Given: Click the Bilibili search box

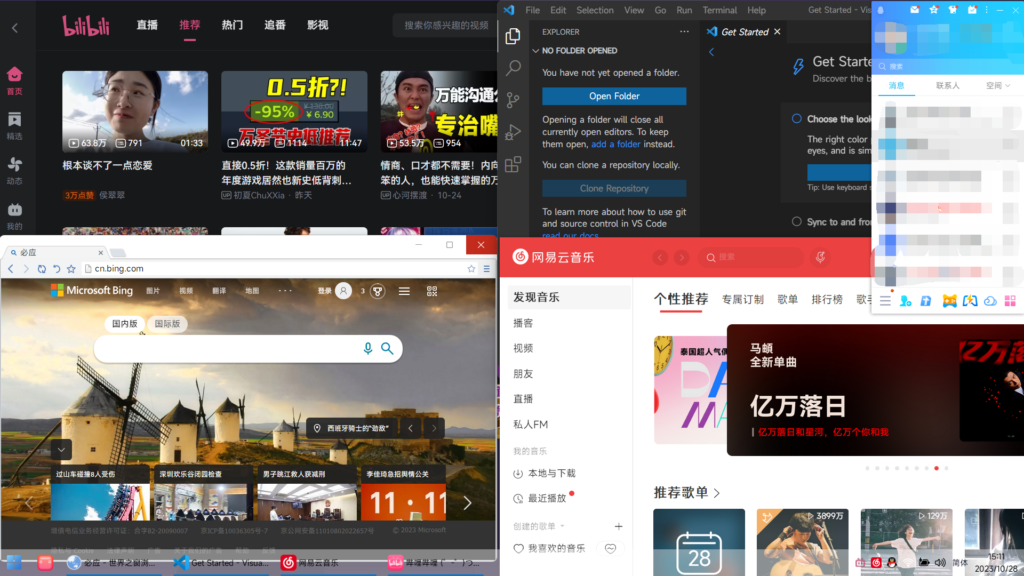Looking at the screenshot, I should point(447,25).
